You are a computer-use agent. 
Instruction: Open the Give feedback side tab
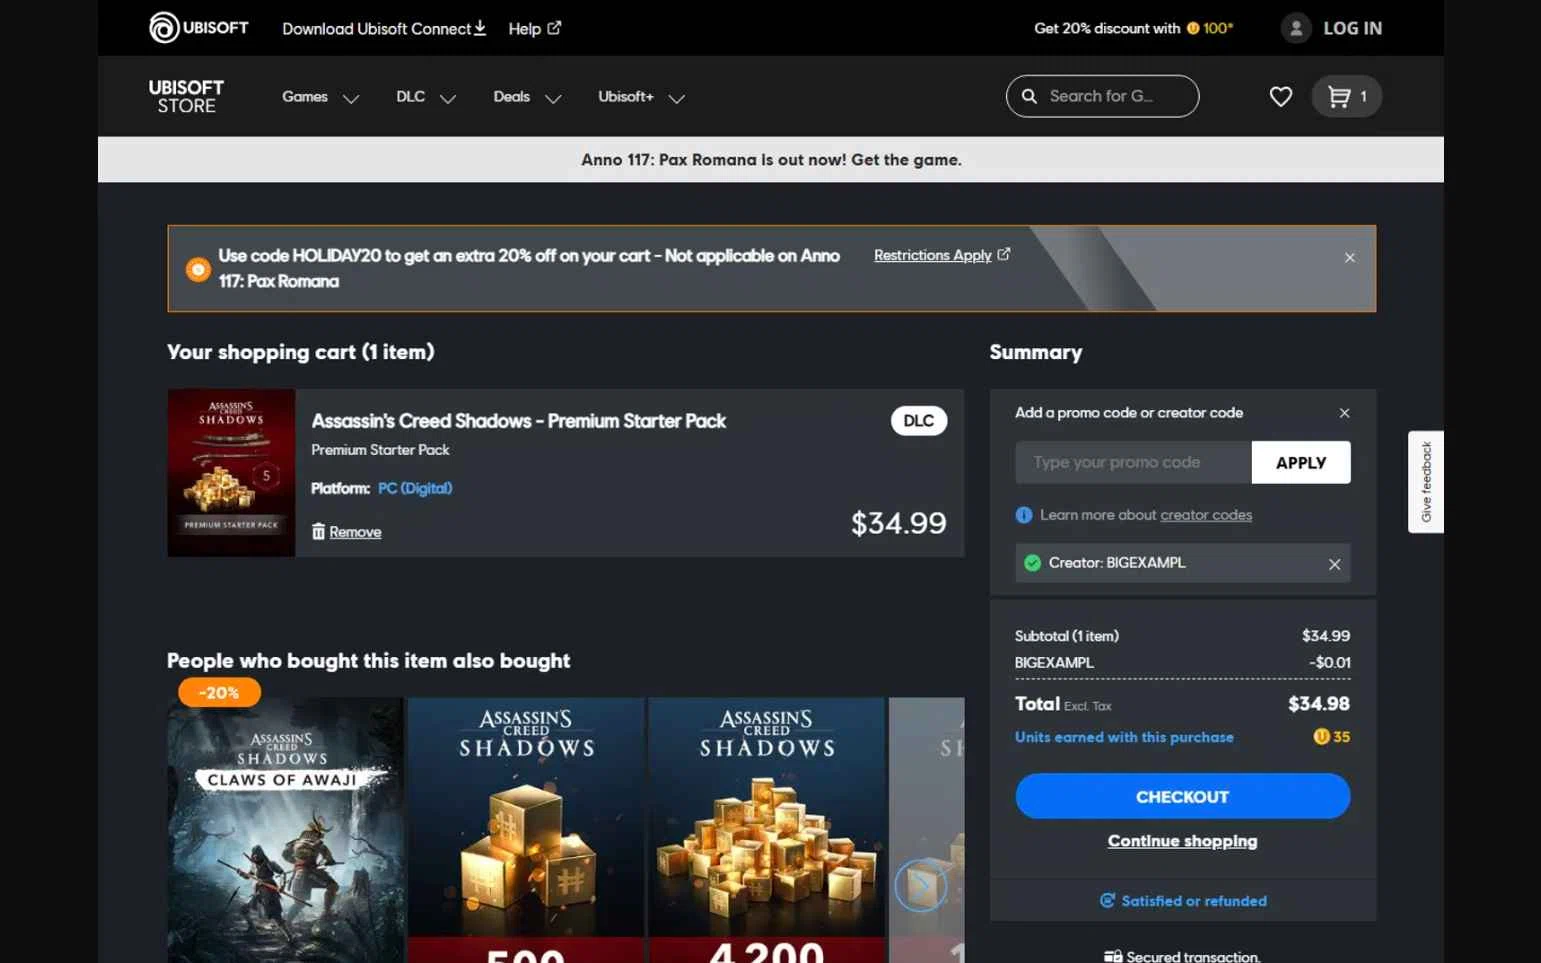(x=1426, y=482)
